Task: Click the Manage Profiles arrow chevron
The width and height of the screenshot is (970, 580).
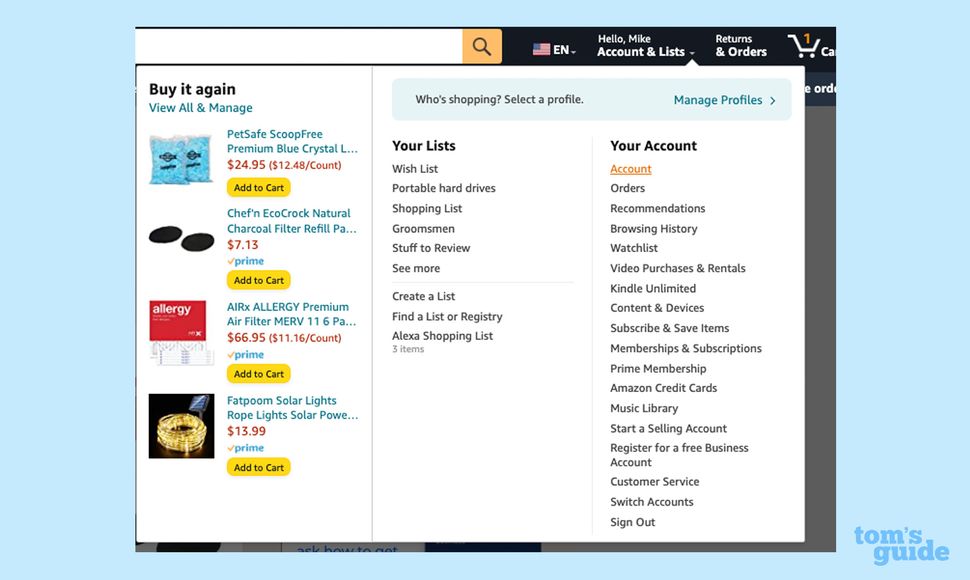Action: (x=773, y=99)
